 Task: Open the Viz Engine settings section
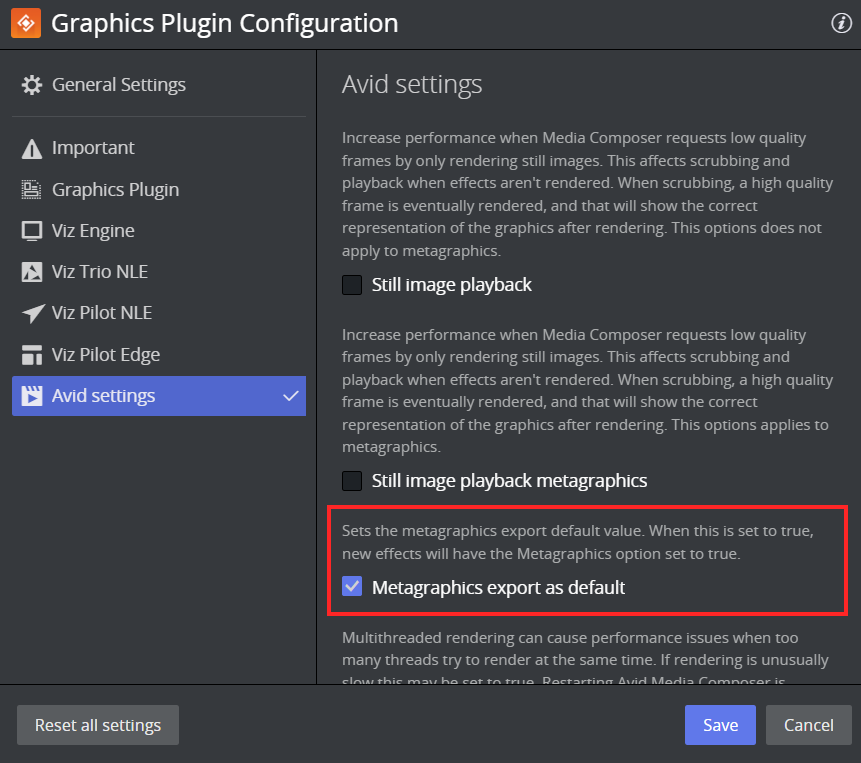[93, 231]
